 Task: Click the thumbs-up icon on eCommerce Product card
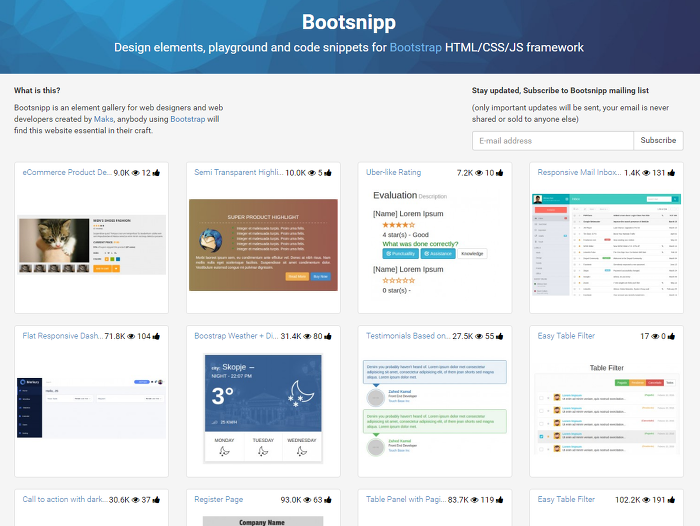pyautogui.click(x=156, y=173)
